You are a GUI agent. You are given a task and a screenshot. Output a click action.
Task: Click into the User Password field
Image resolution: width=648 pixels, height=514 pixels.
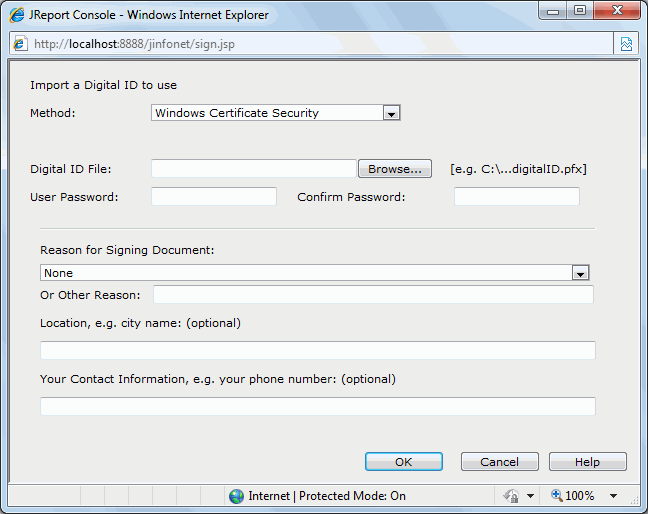click(x=214, y=197)
